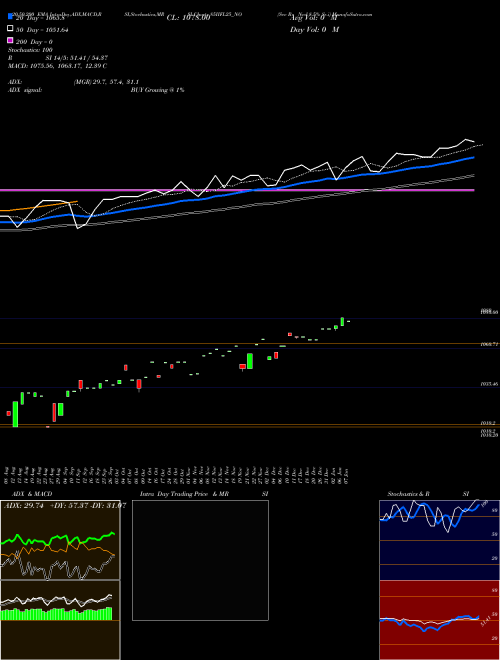The width and height of the screenshot is (500, 660).
Task: Click the empty intraday trading price box
Action: [200, 560]
